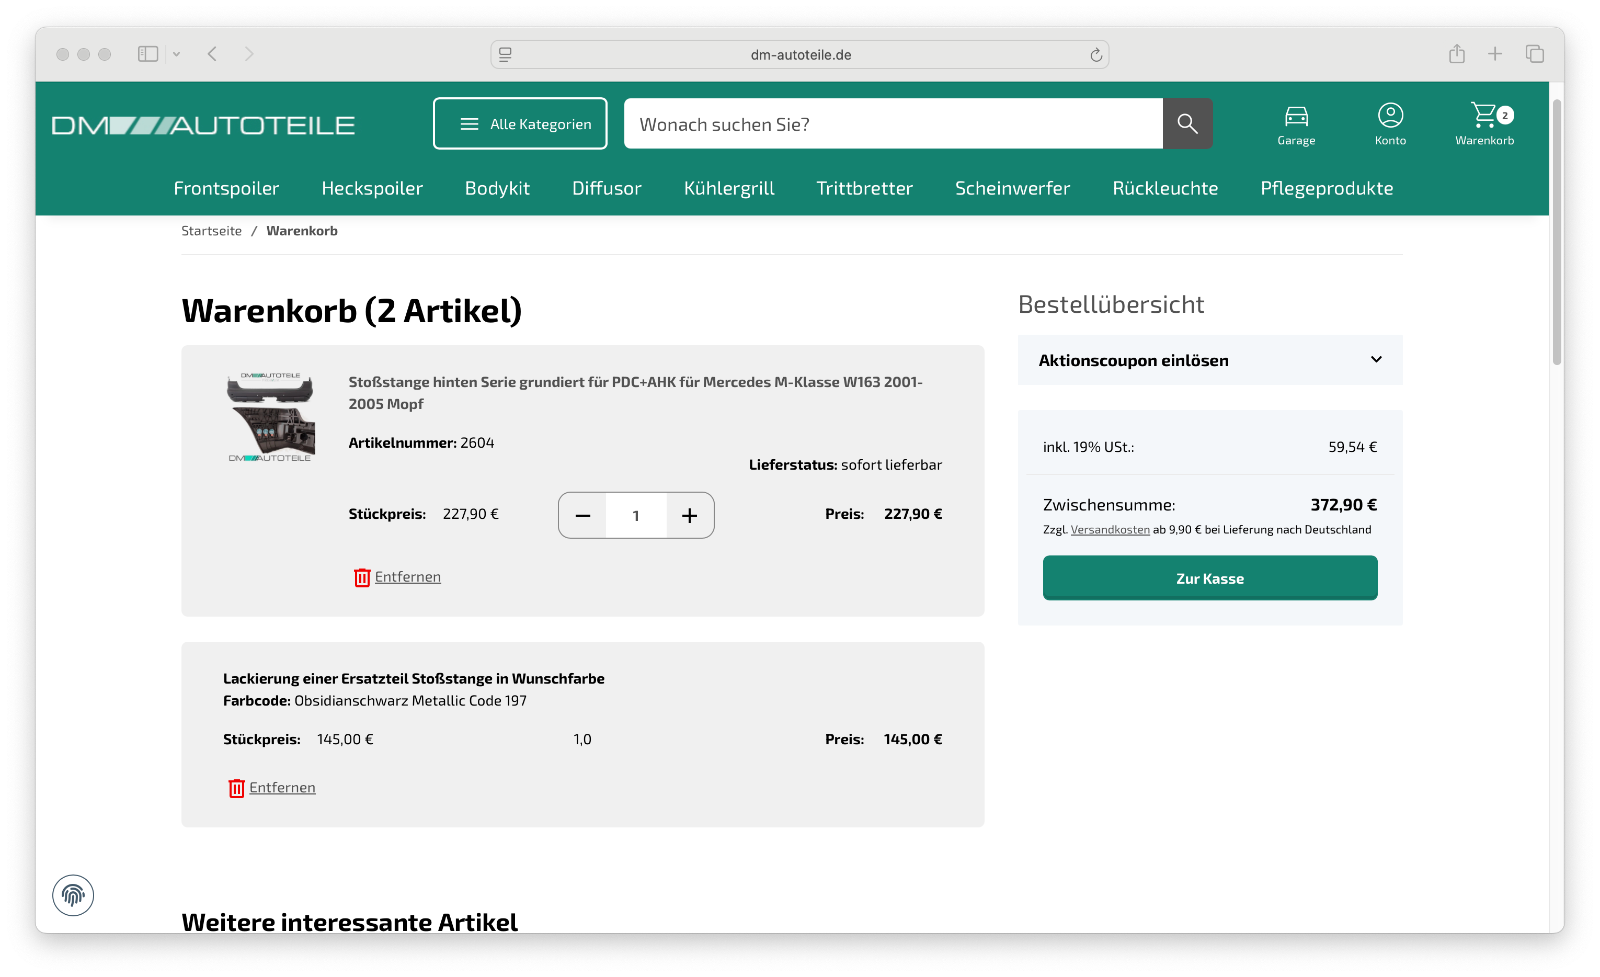The width and height of the screenshot is (1600, 977).
Task: Go to the Scheinwerfer category
Action: point(1012,188)
